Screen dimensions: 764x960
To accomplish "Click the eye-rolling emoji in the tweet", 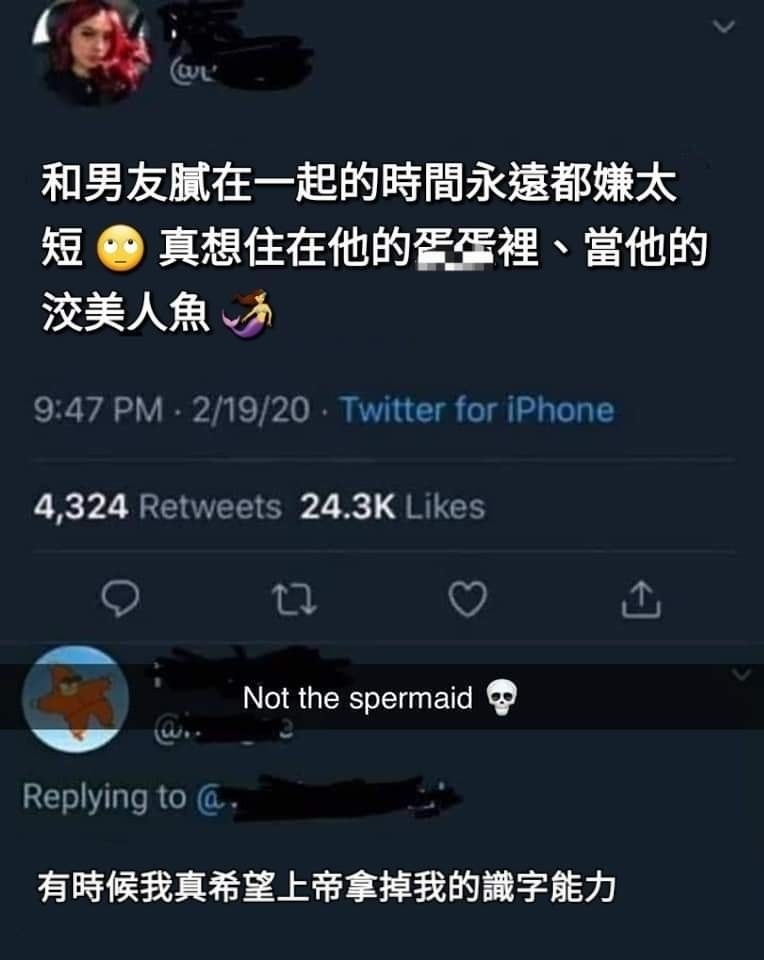I will click(x=121, y=248).
